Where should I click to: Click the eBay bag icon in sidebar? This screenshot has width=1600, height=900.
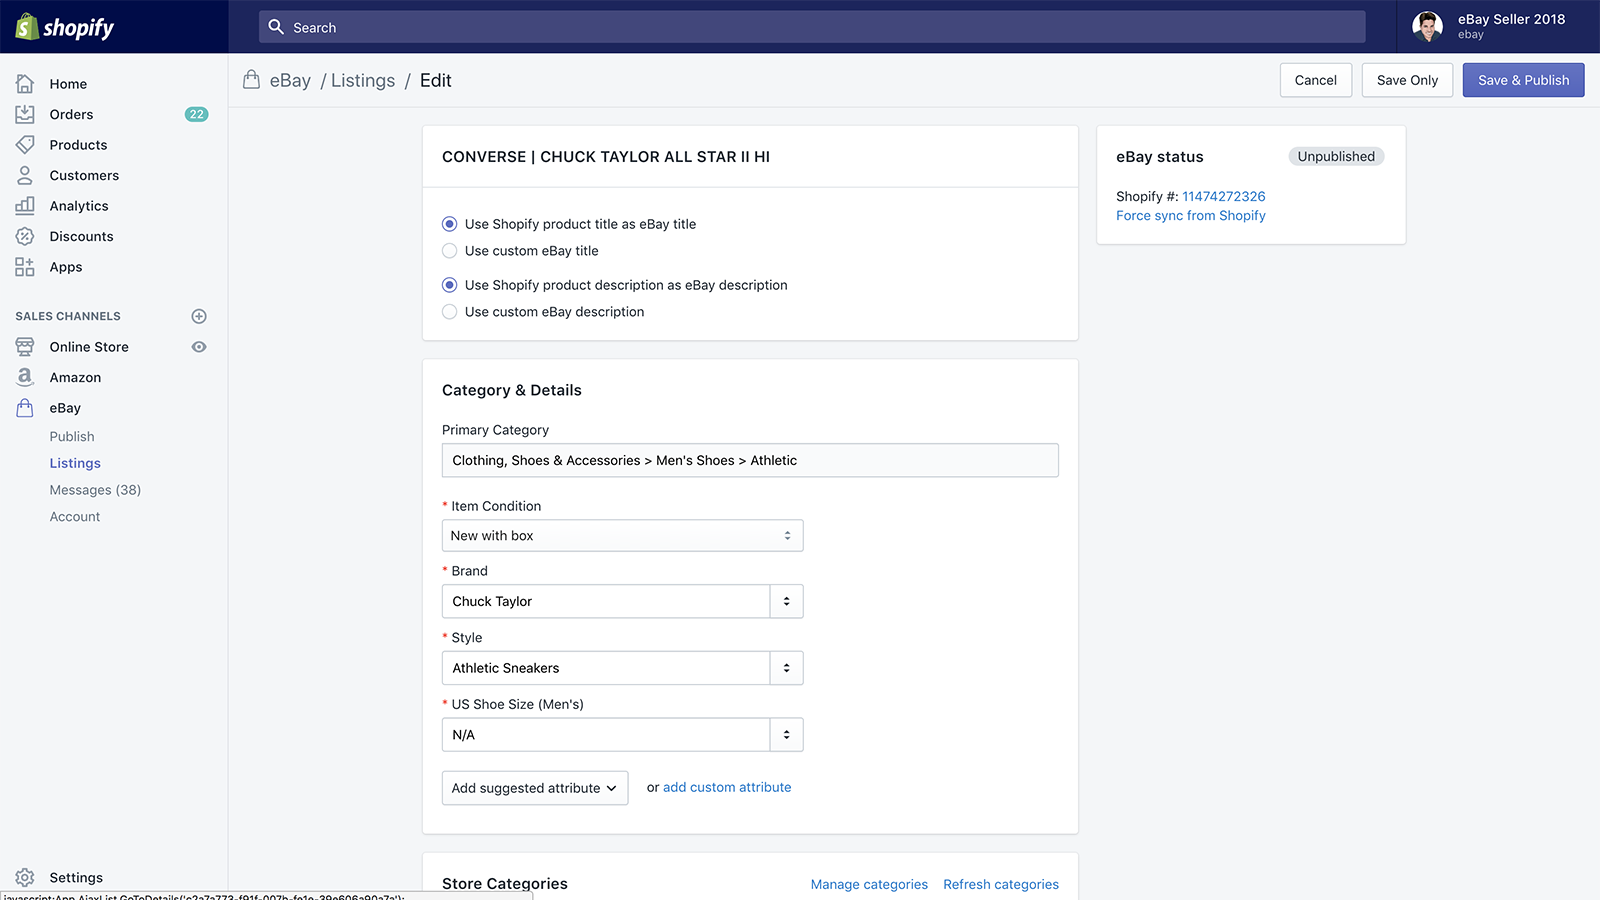point(25,408)
